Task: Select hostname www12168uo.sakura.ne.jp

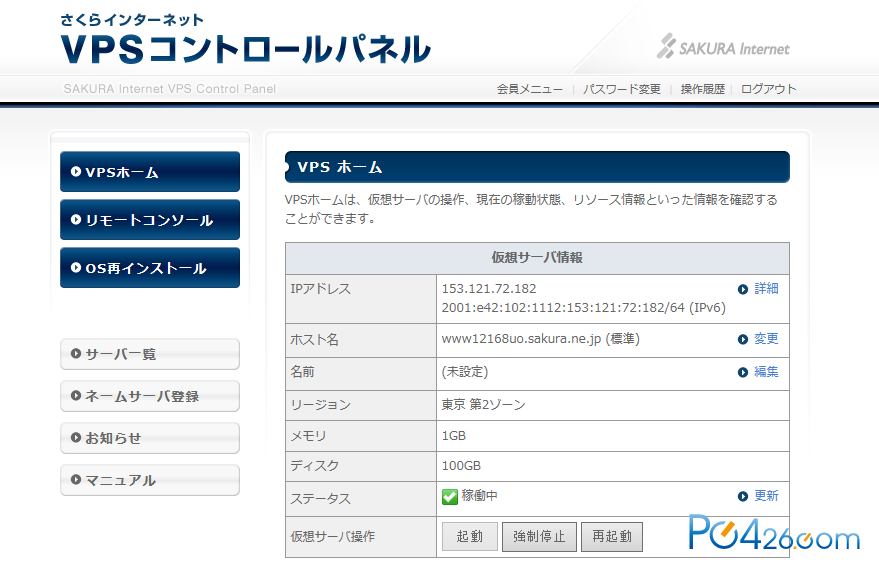Action: tap(521, 339)
